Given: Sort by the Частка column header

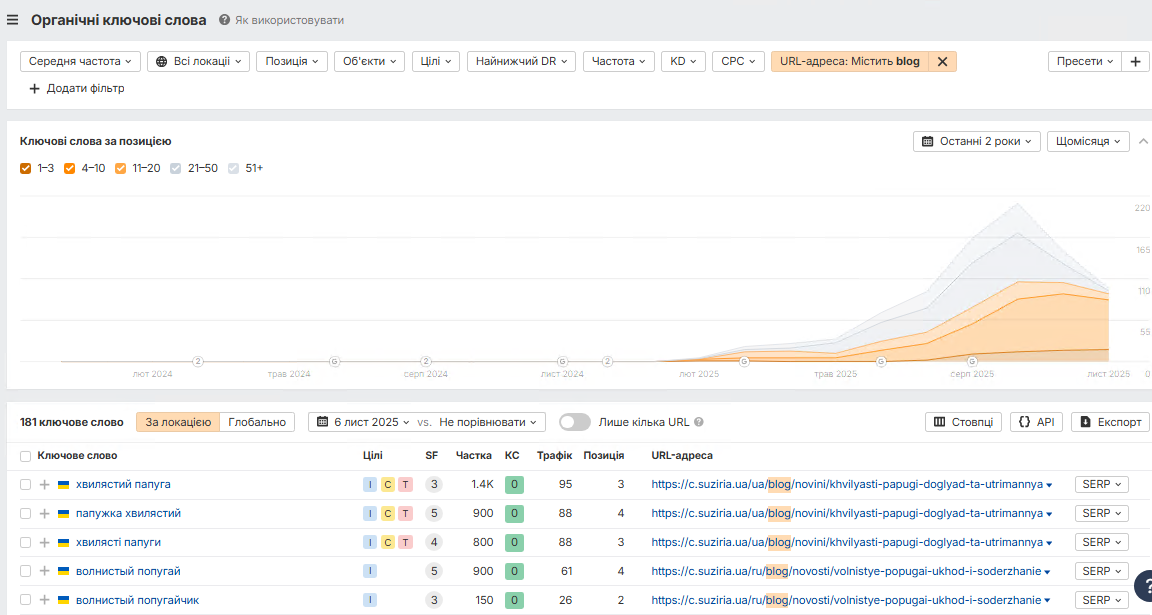Looking at the screenshot, I should (x=473, y=456).
